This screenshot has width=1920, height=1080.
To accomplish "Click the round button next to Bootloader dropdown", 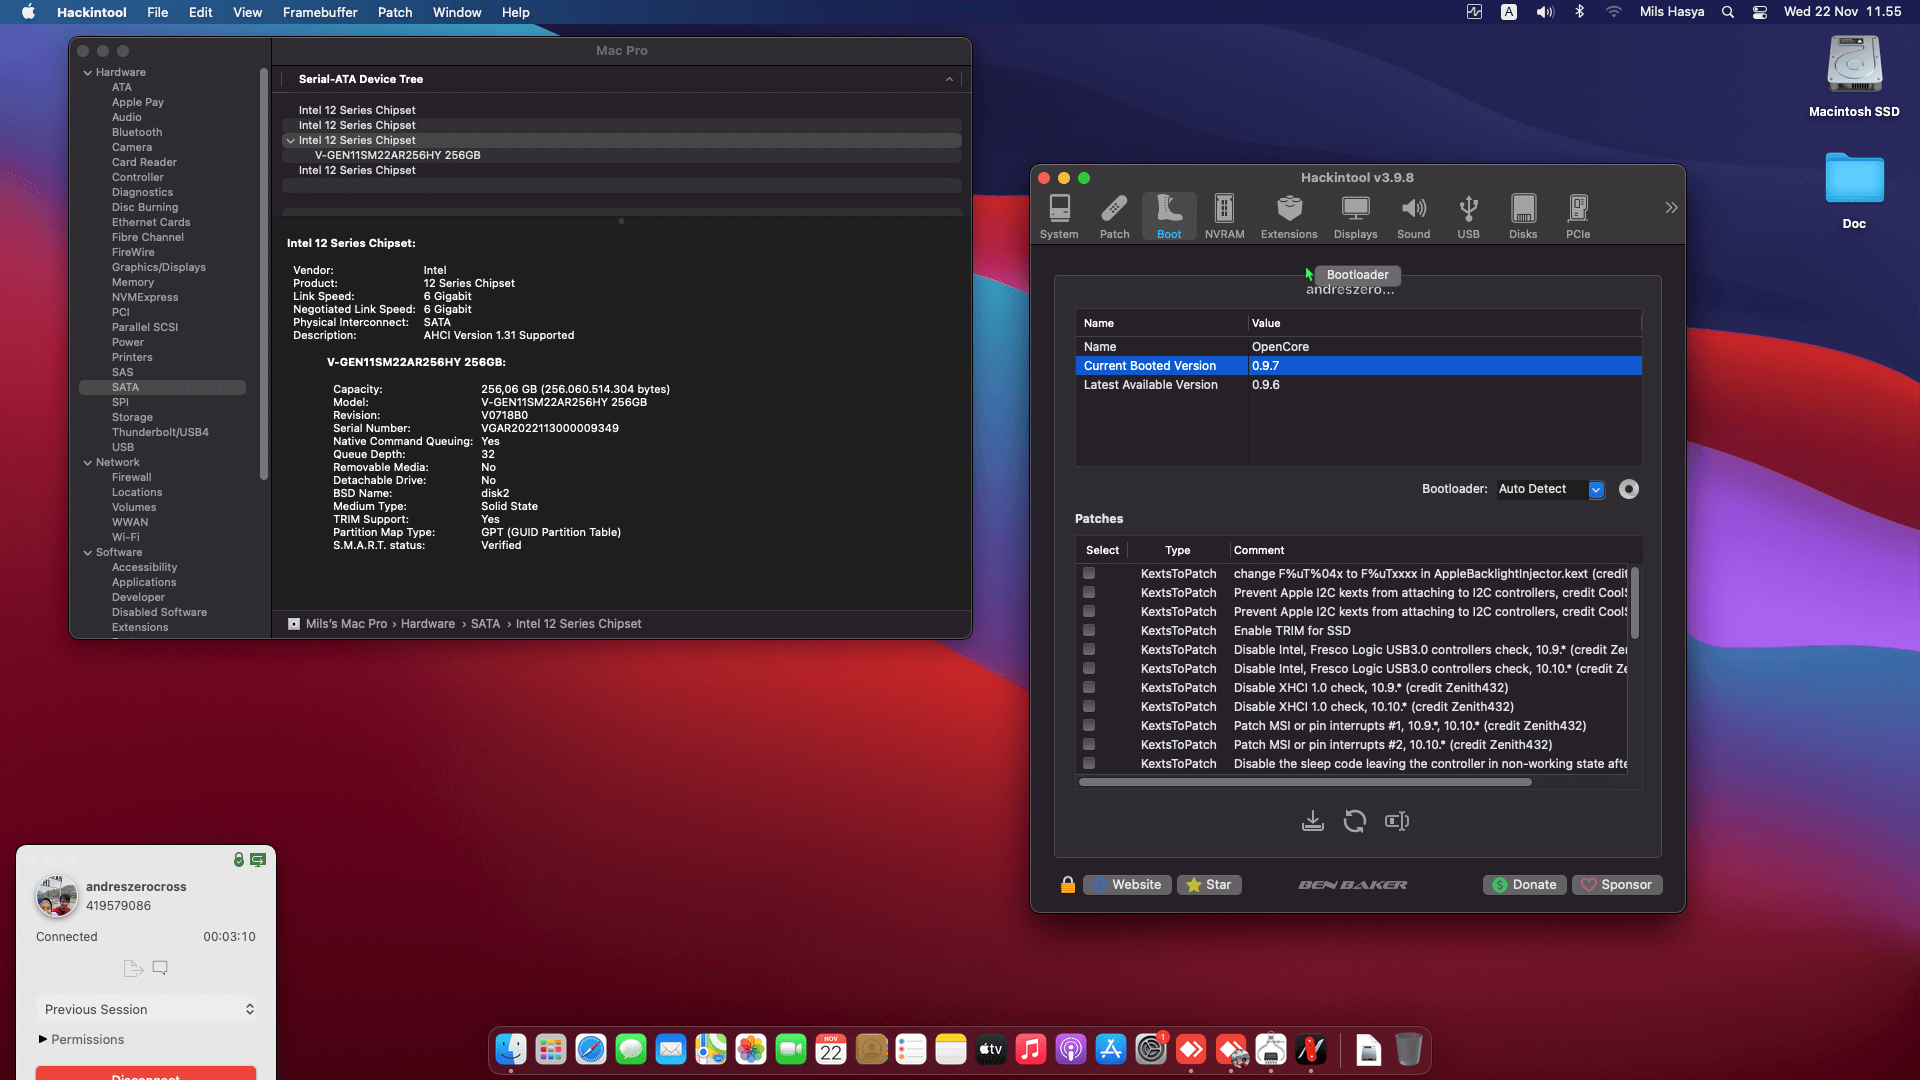I will point(1629,489).
